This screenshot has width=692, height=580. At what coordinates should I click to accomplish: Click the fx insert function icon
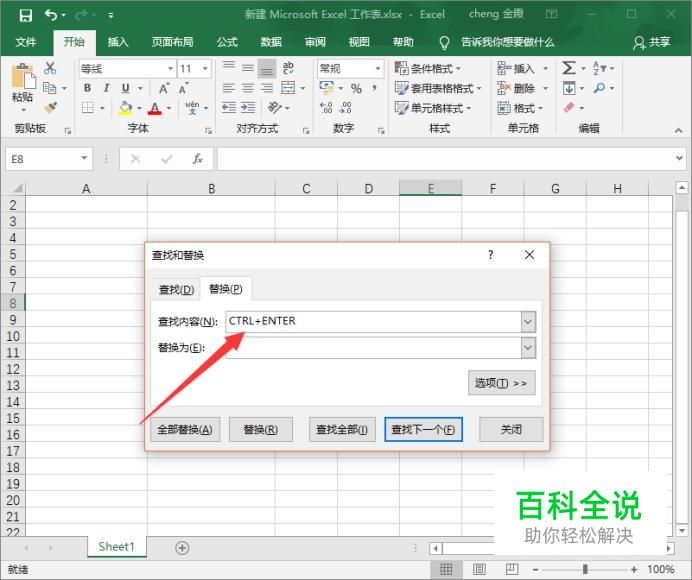197,159
